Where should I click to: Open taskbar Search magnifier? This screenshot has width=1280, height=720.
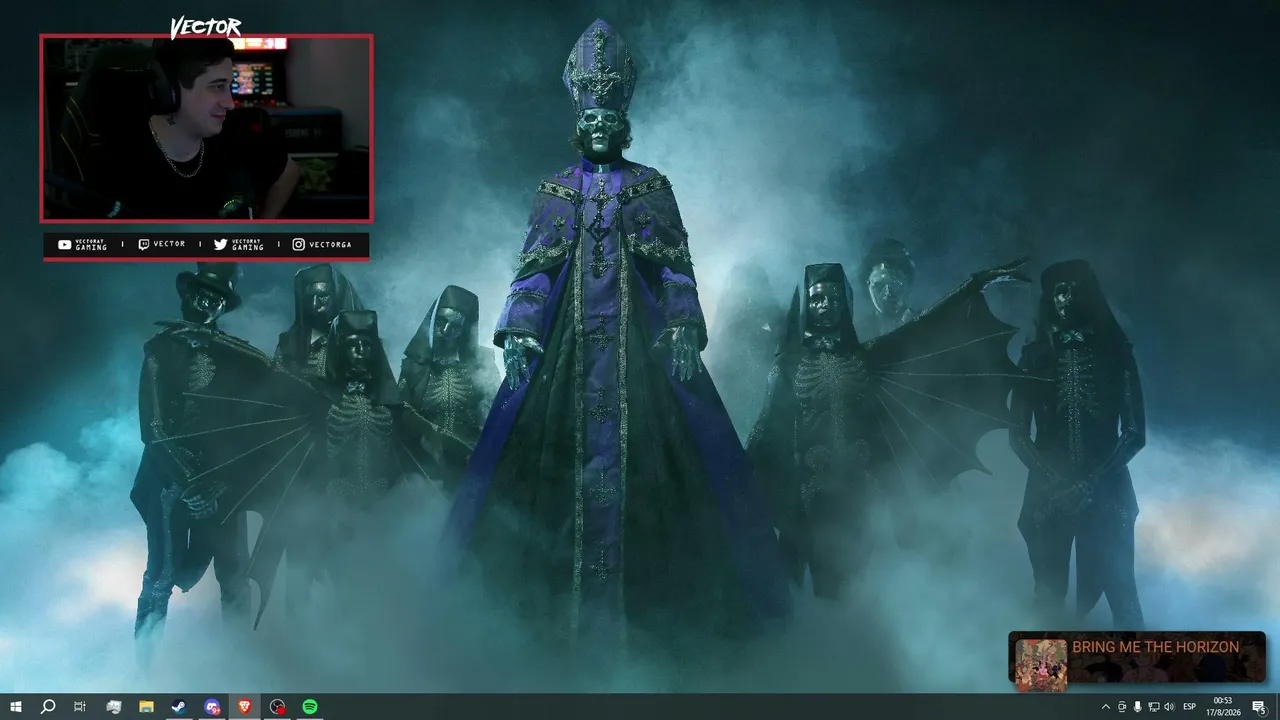coord(47,706)
